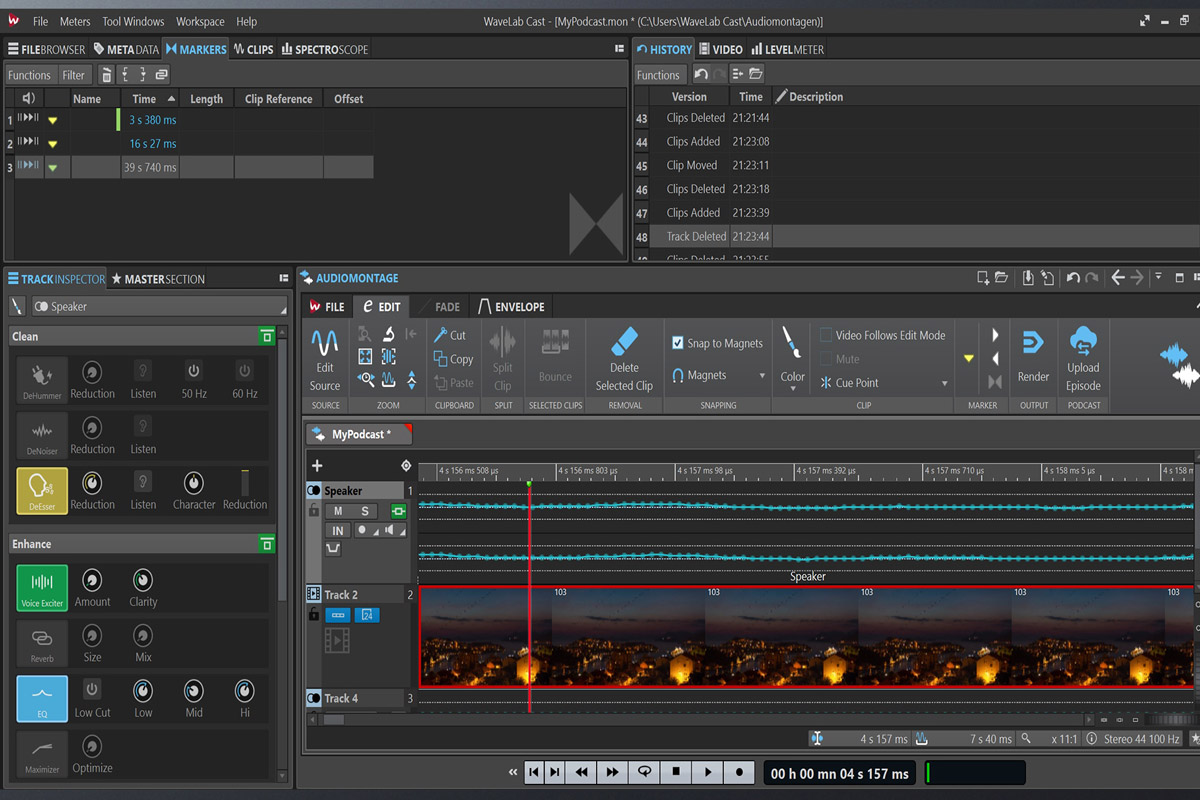The height and width of the screenshot is (800, 1200).
Task: Click the Split Clip icon
Action: click(502, 343)
